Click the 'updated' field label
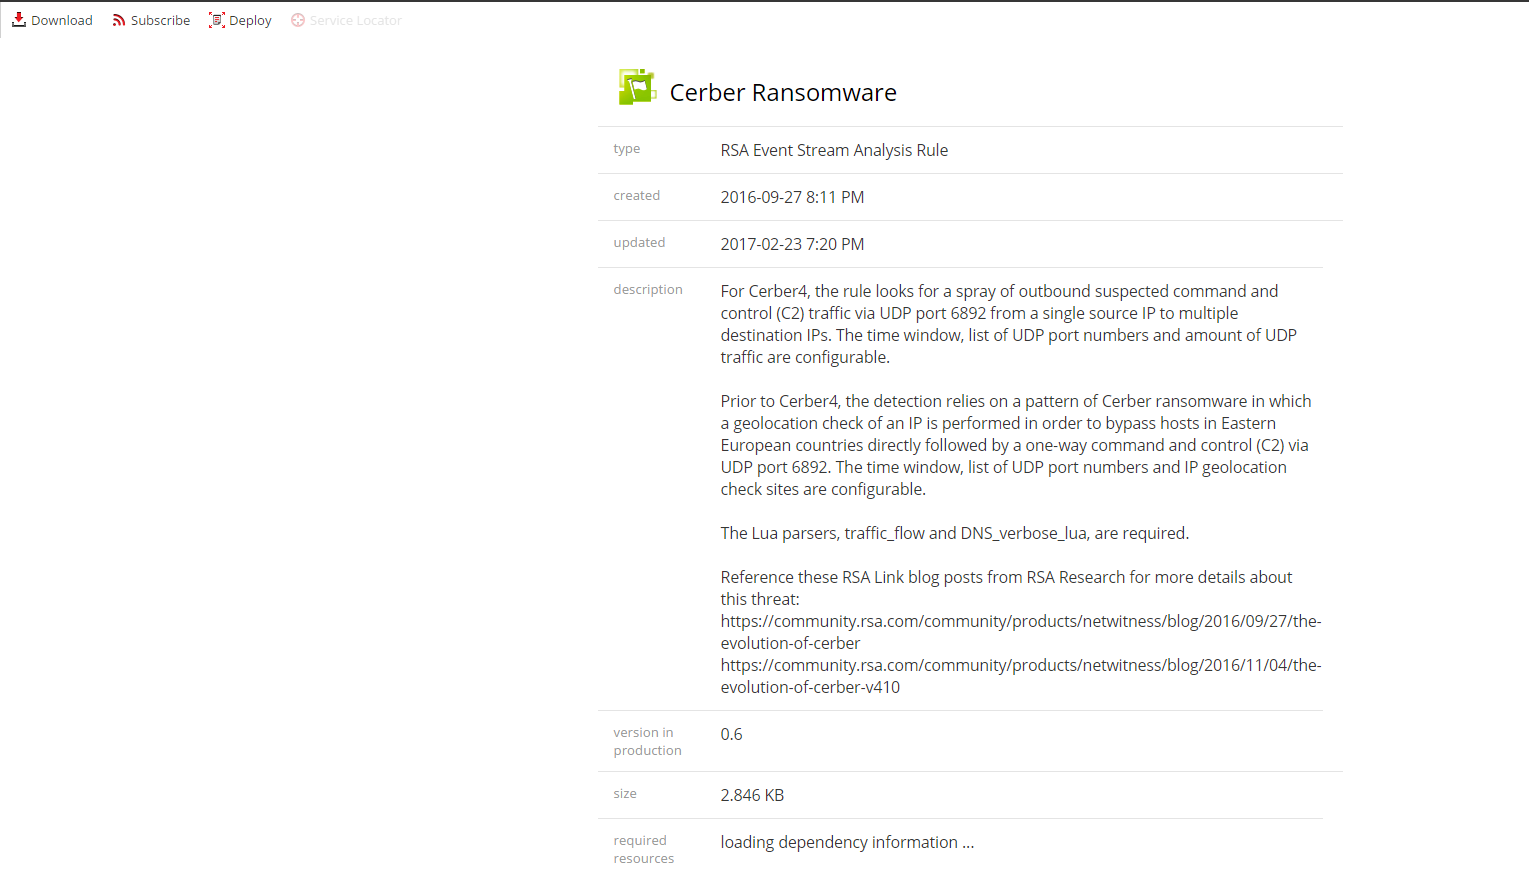 tap(639, 243)
